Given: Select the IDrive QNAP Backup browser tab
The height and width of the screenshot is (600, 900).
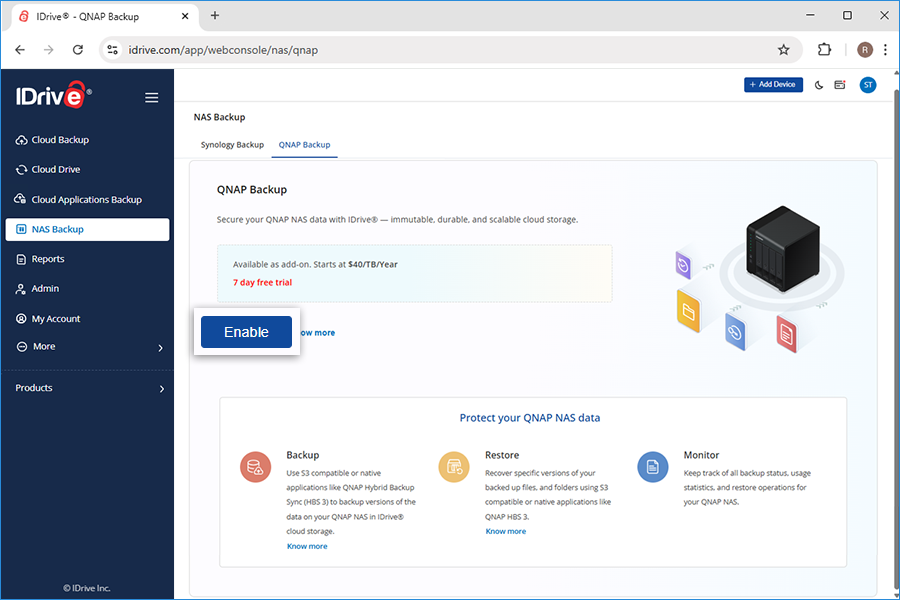Looking at the screenshot, I should 105,17.
